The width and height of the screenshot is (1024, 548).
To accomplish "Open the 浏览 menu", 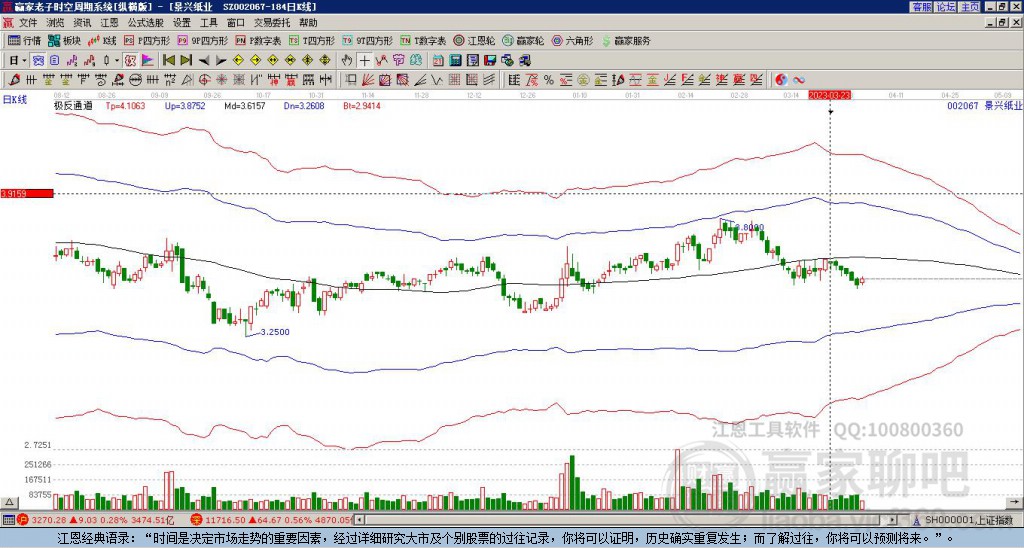I will click(x=56, y=23).
